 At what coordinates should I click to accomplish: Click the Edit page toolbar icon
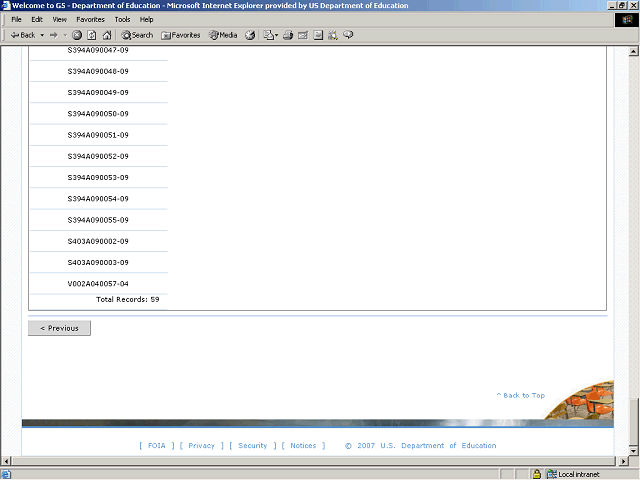point(303,35)
